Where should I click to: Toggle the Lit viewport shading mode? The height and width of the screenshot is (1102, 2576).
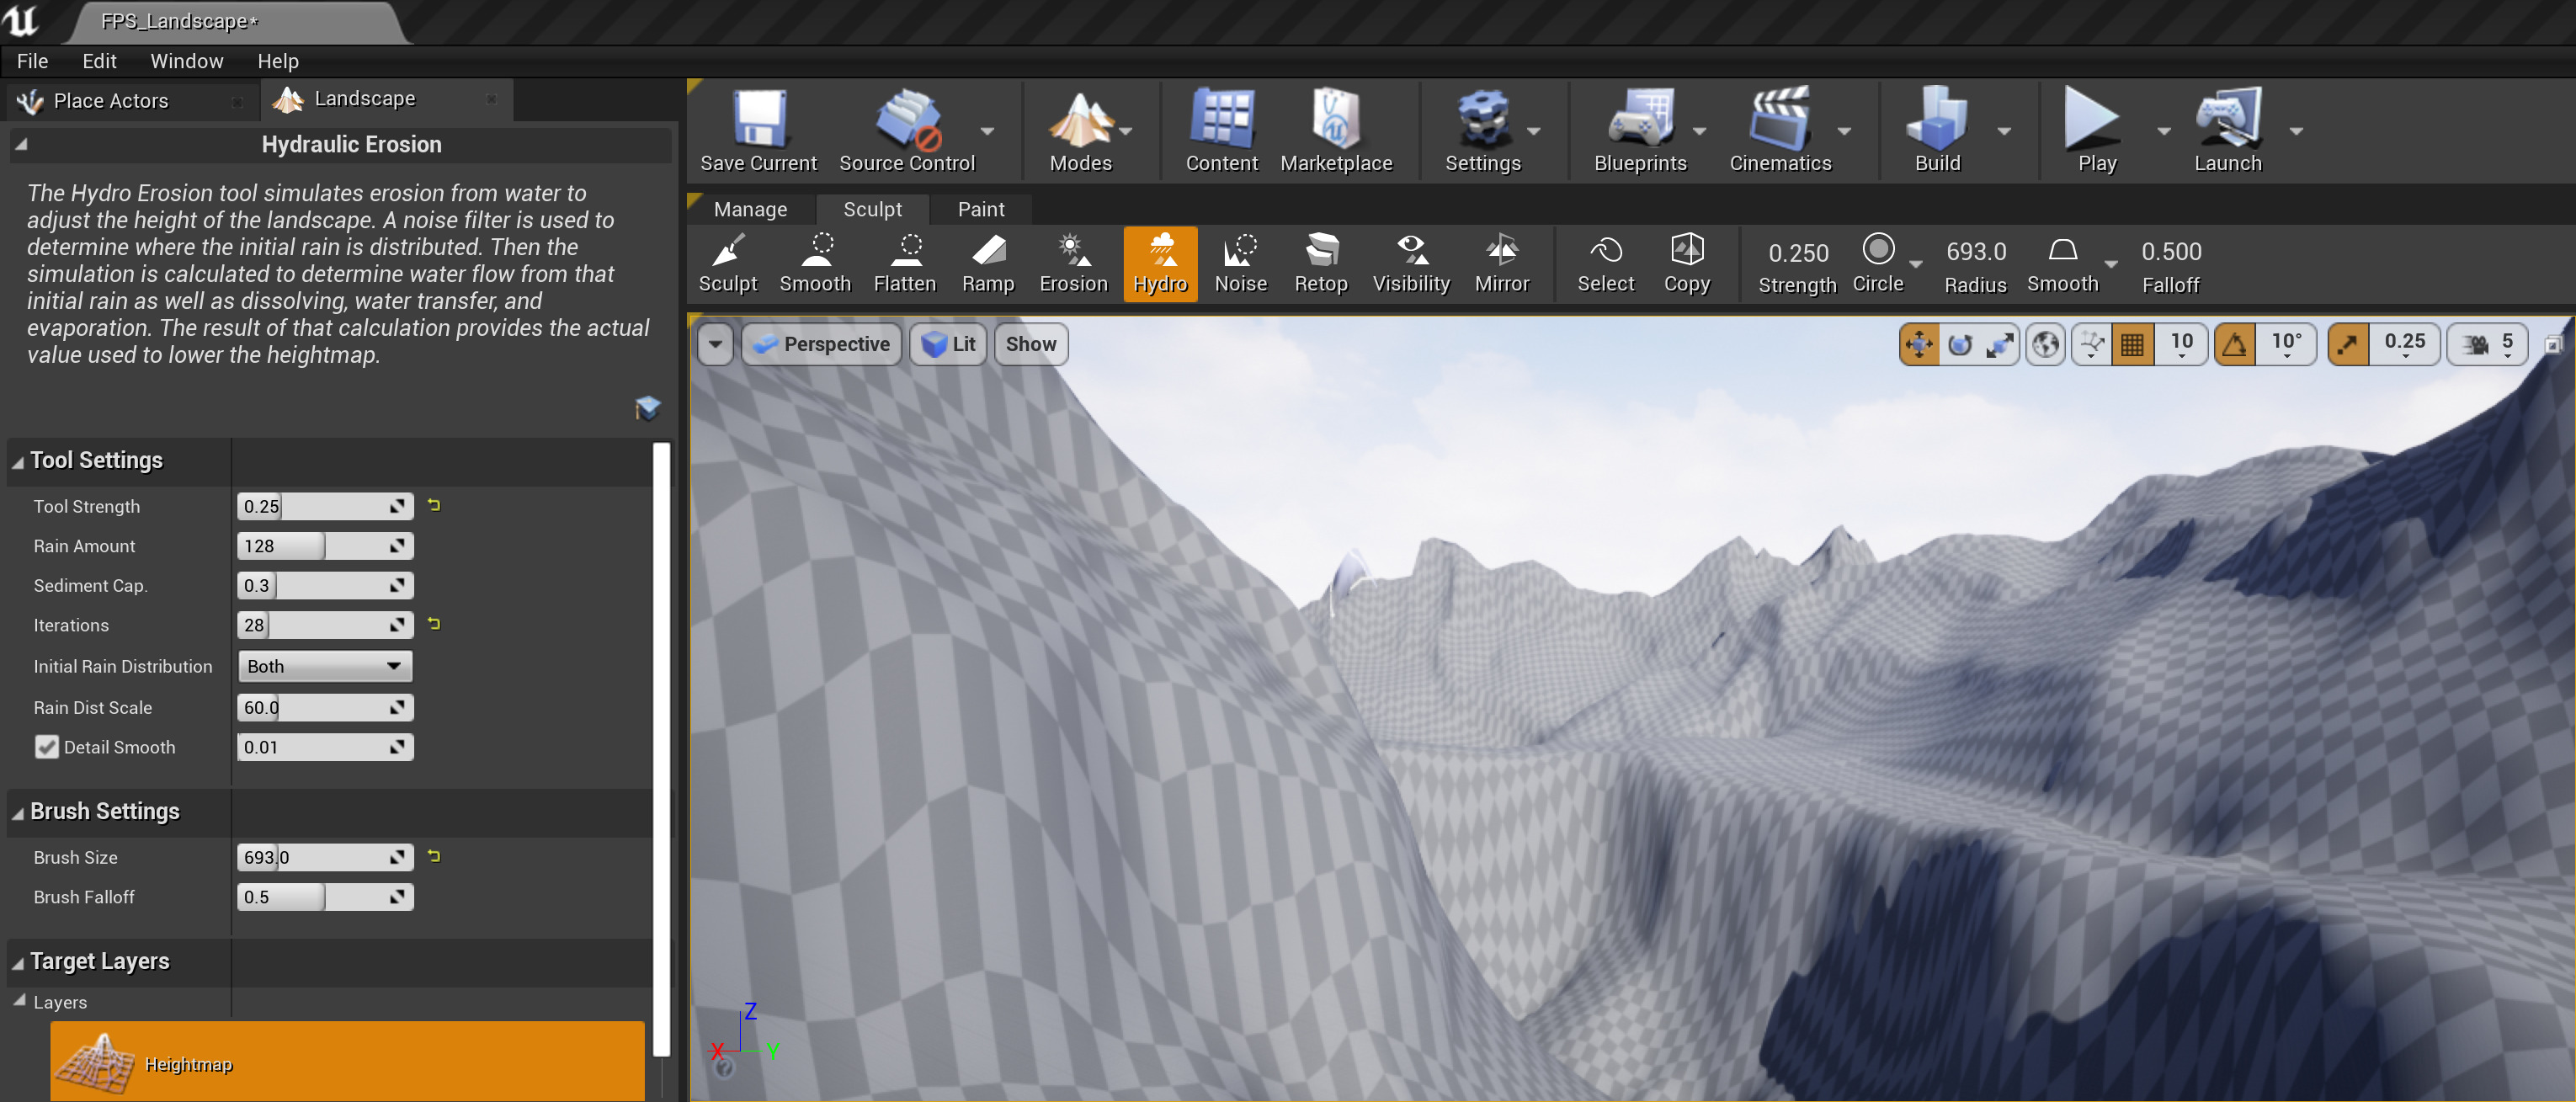(946, 343)
